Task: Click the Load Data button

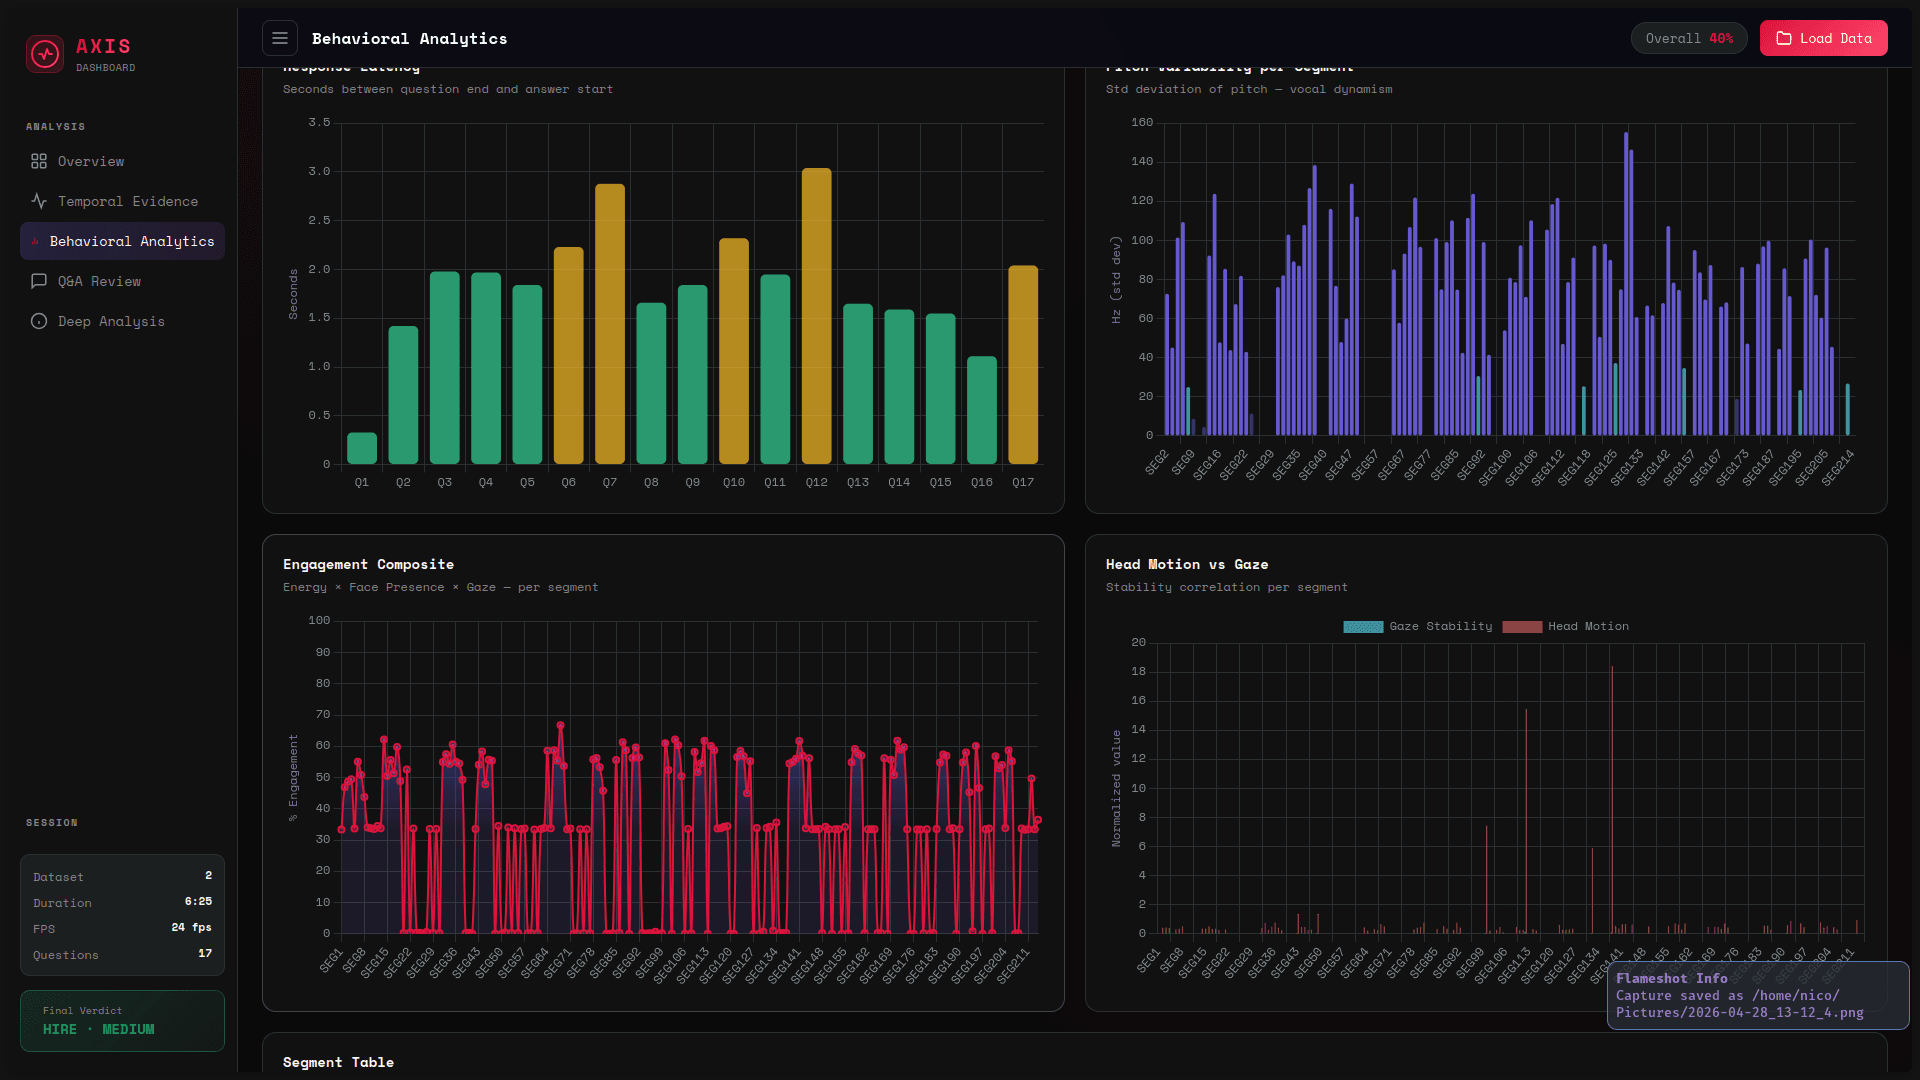Action: (1823, 38)
